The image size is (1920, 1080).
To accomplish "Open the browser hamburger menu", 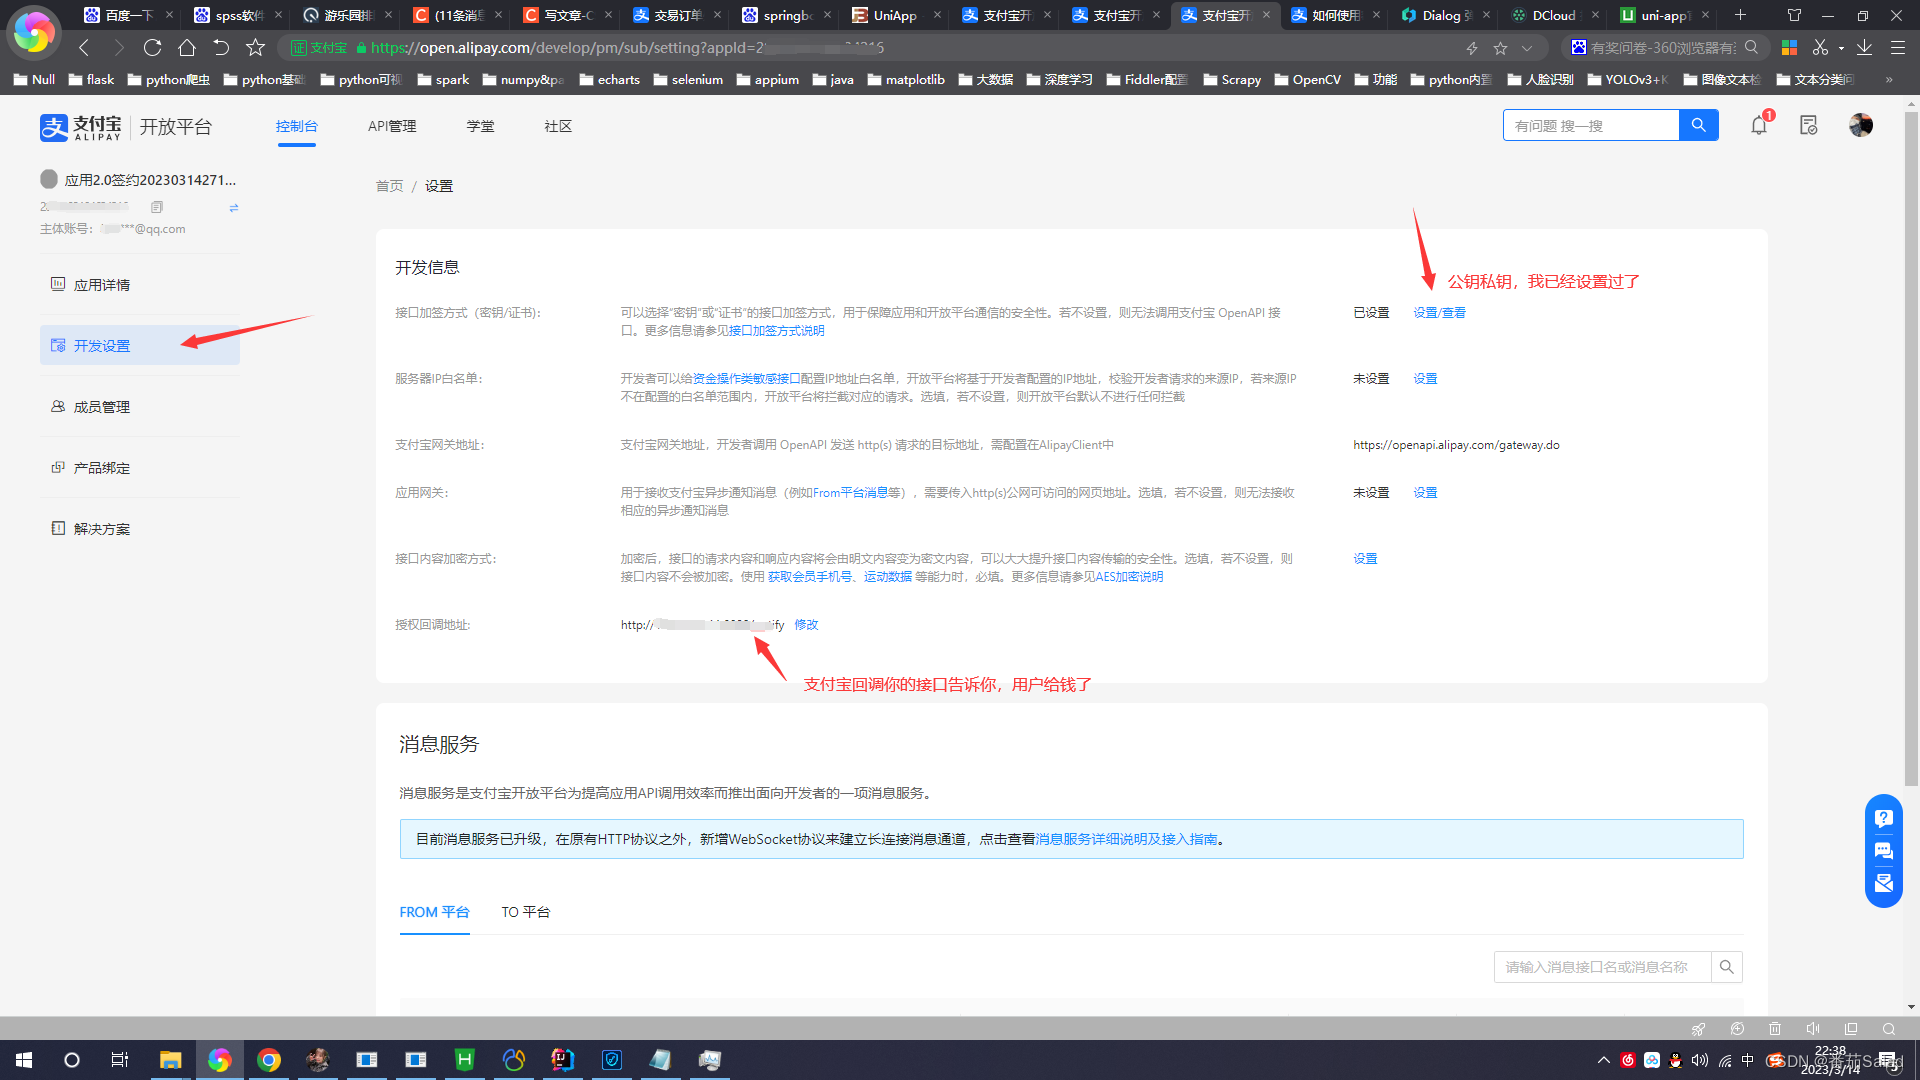I will coord(1897,47).
